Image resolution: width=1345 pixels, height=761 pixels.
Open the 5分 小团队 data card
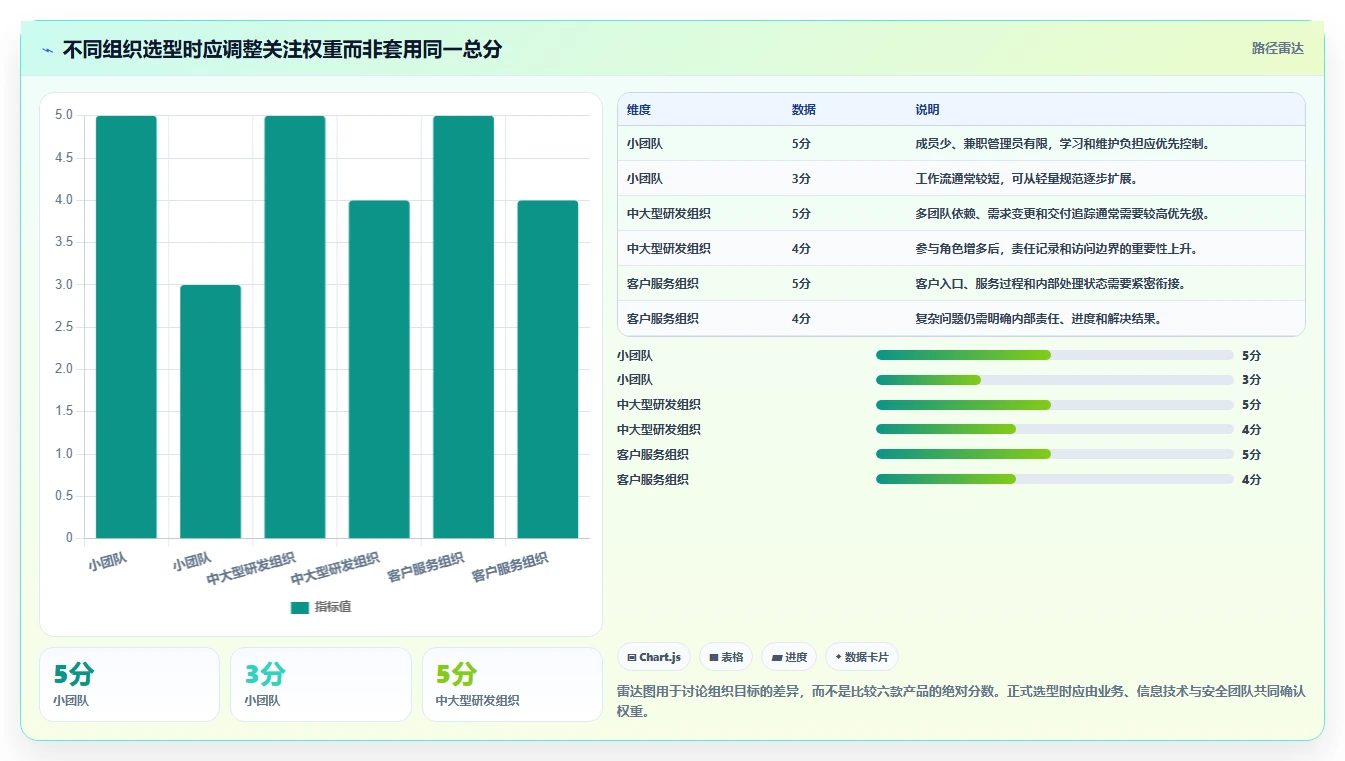click(129, 684)
